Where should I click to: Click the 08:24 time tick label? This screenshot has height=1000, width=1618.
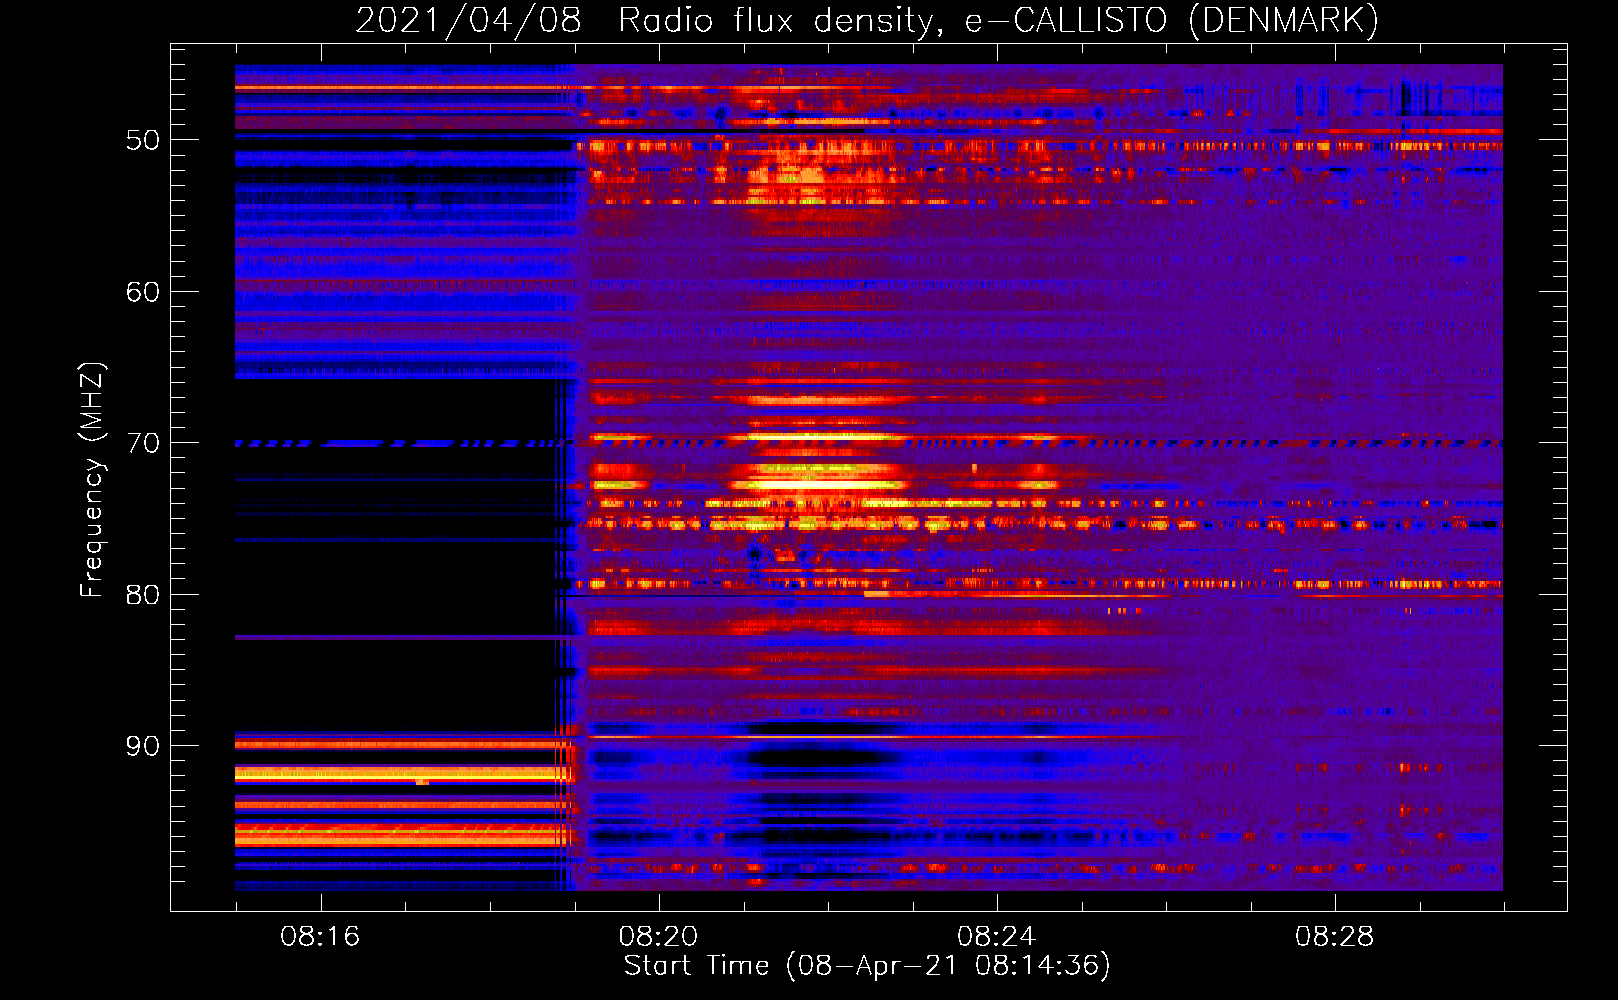pos(996,937)
